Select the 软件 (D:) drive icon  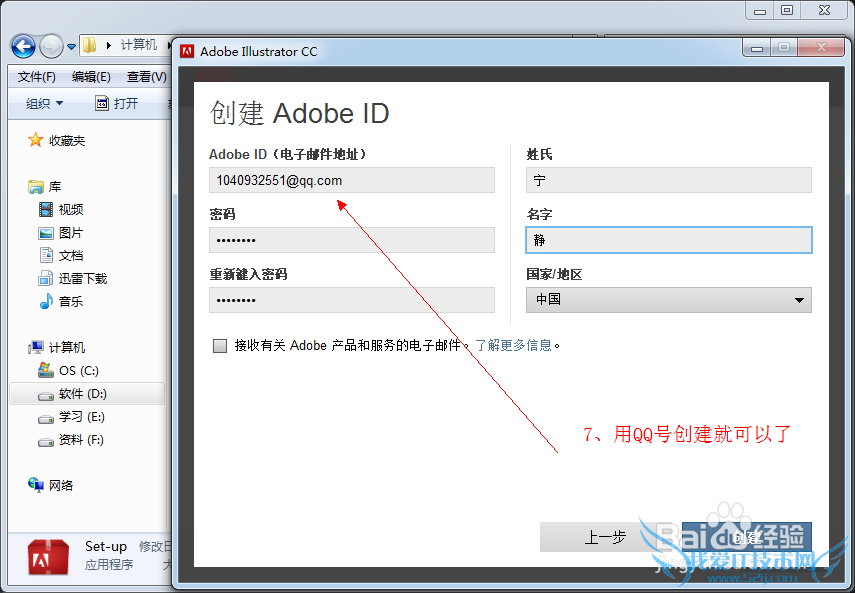click(46, 395)
